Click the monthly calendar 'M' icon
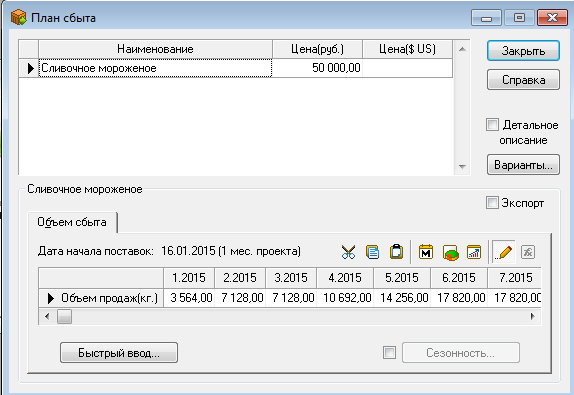The height and width of the screenshot is (395, 574). (426, 252)
